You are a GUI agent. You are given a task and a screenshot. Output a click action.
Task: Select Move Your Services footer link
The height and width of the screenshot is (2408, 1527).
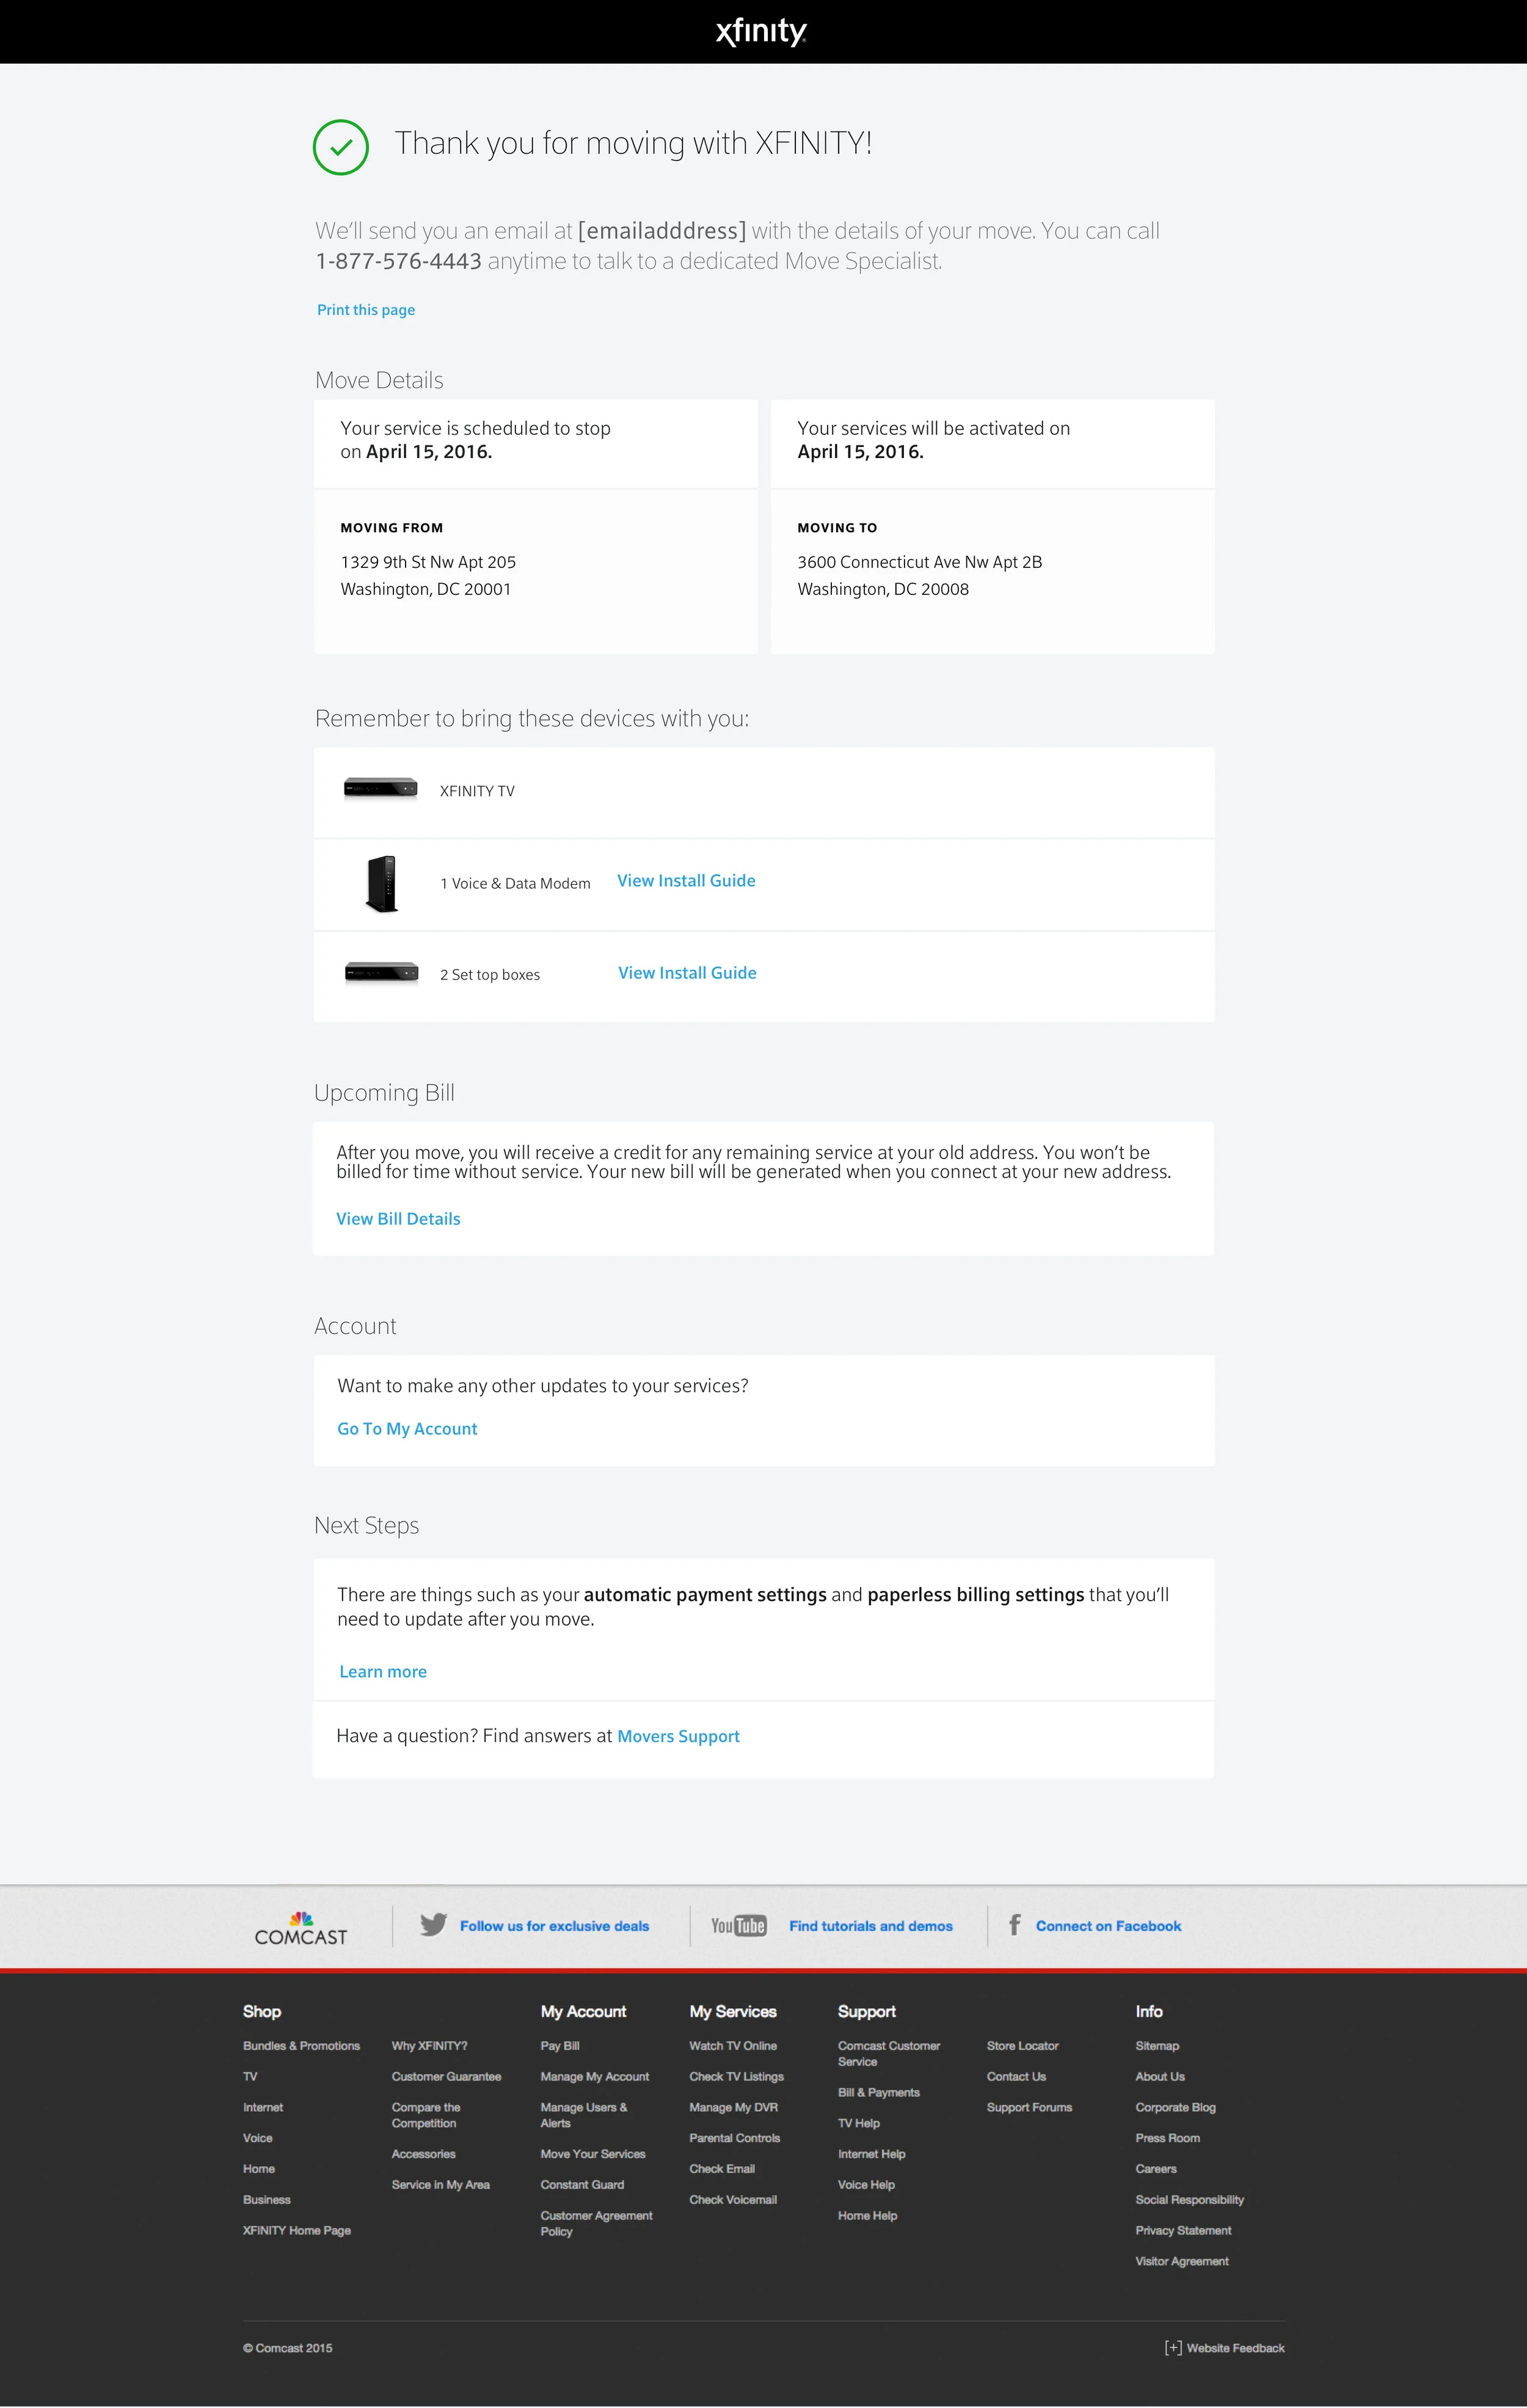(593, 2154)
